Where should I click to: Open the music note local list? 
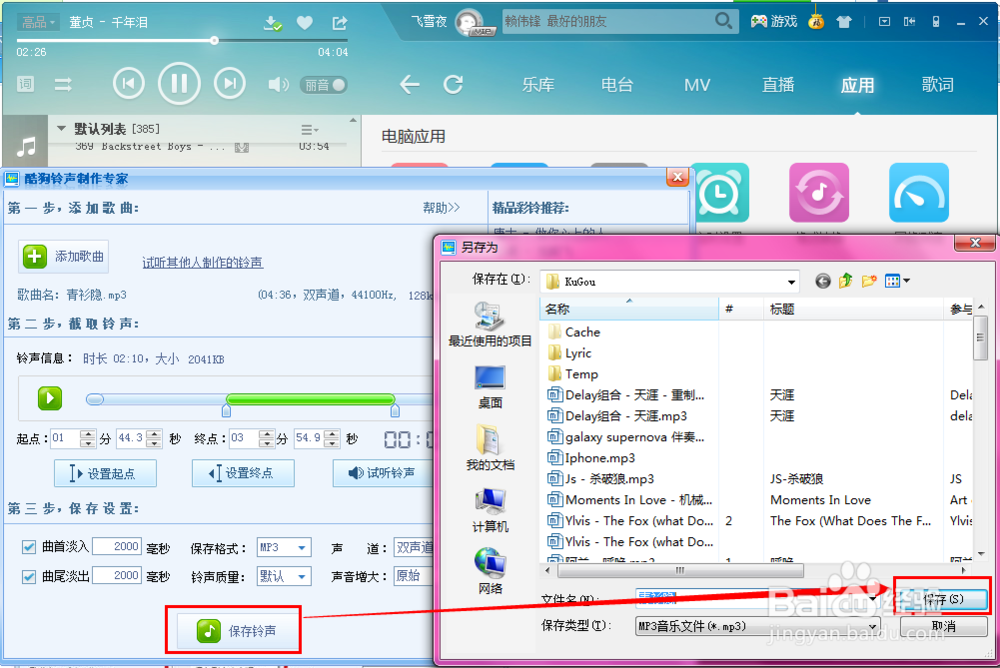[26, 147]
